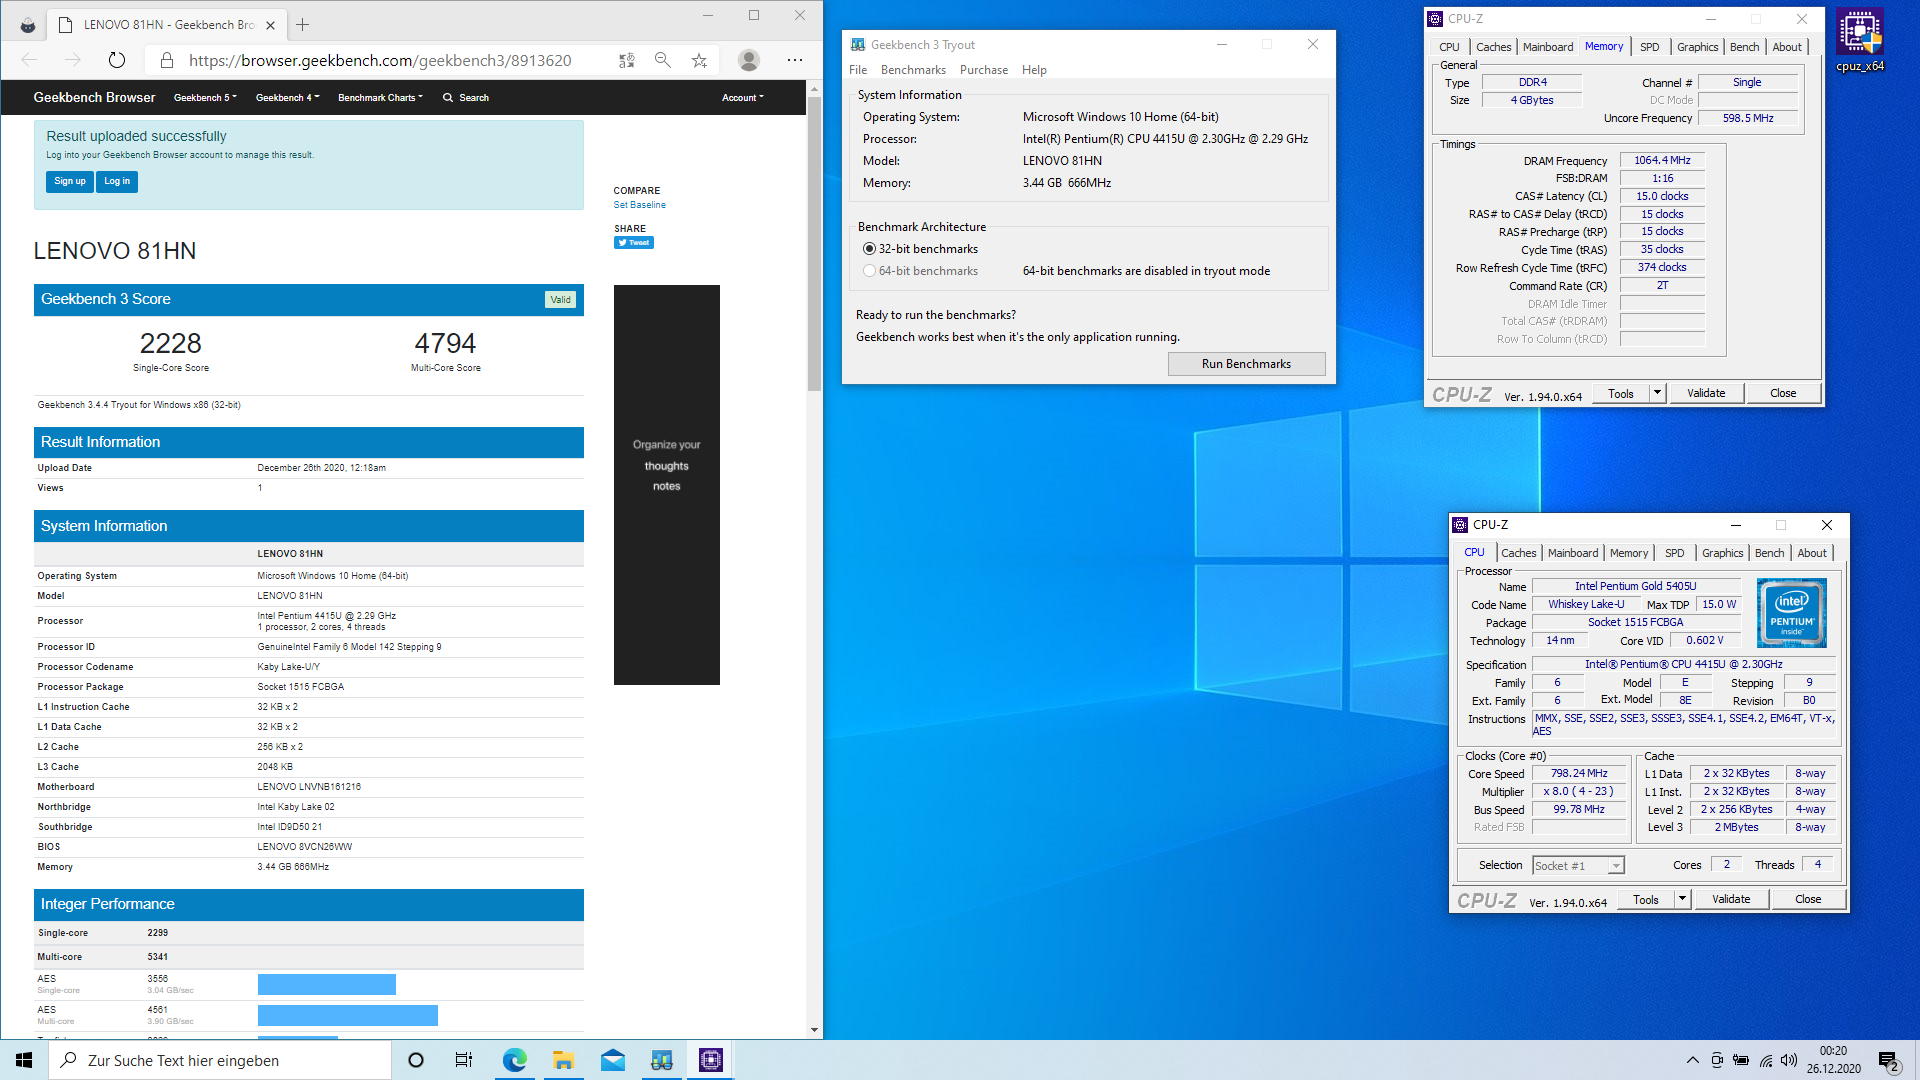The height and width of the screenshot is (1080, 1920).
Task: Open Mail app from taskbar
Action: point(612,1060)
